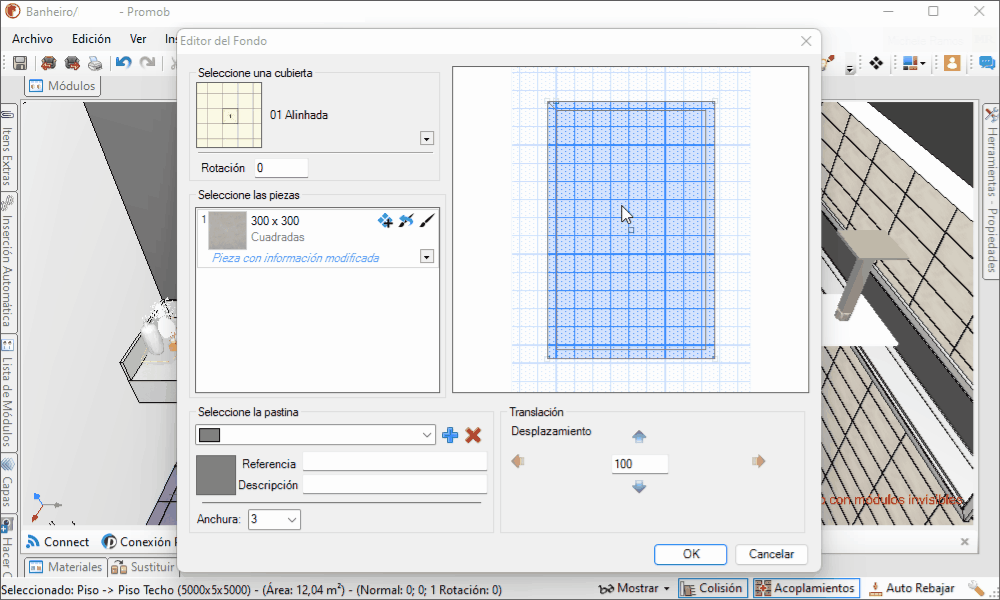Viewport: 1000px width, 600px height.
Task: Click the brush icon for 300 x 300
Action: click(427, 221)
